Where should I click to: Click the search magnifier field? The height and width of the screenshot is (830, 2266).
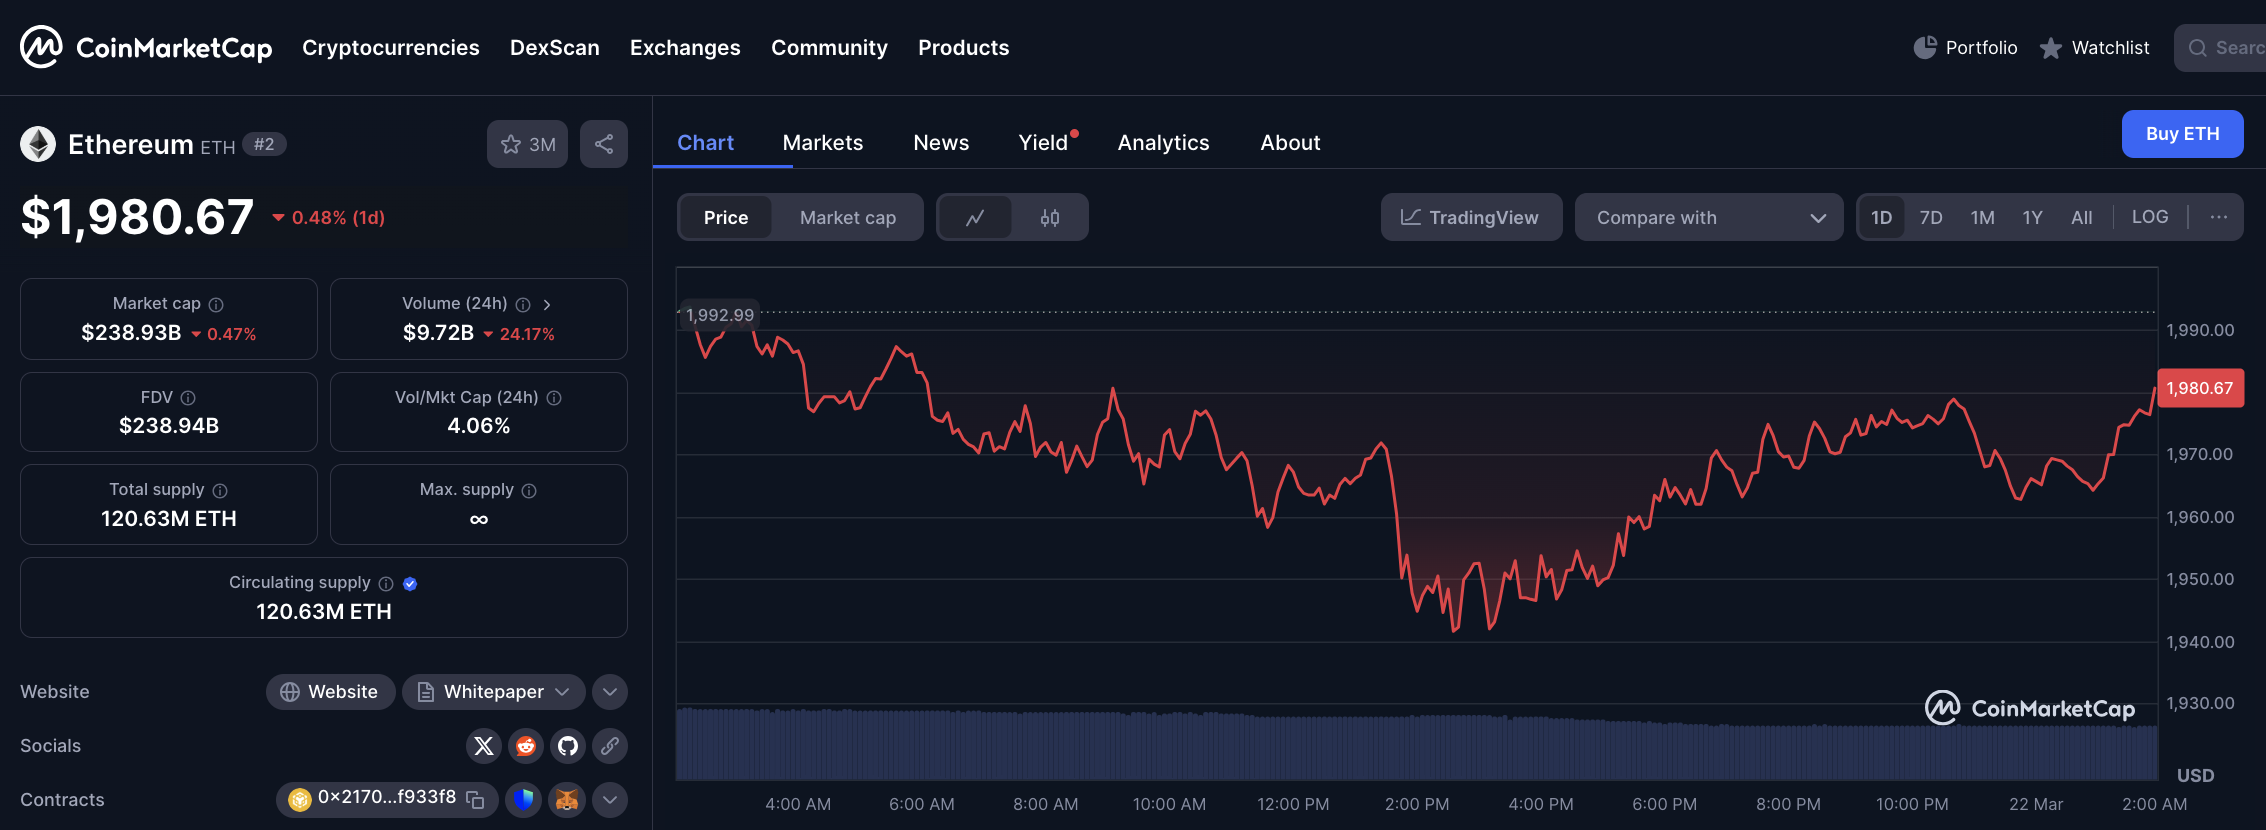point(2220,48)
